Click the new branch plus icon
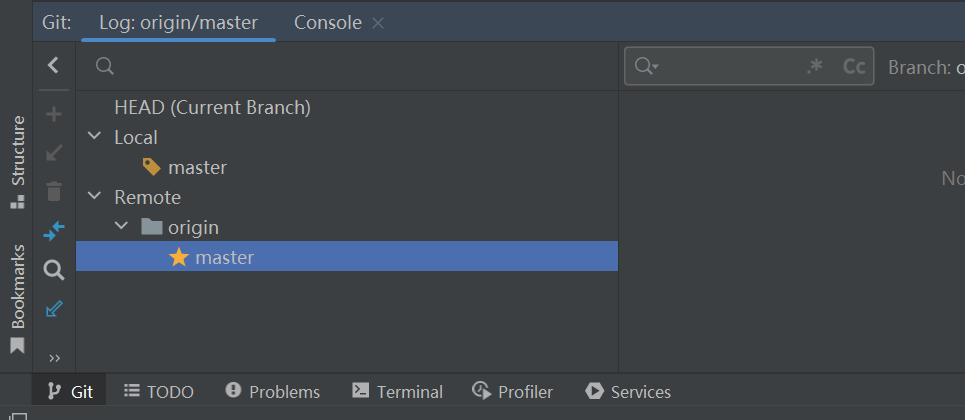The image size is (965, 420). (54, 114)
